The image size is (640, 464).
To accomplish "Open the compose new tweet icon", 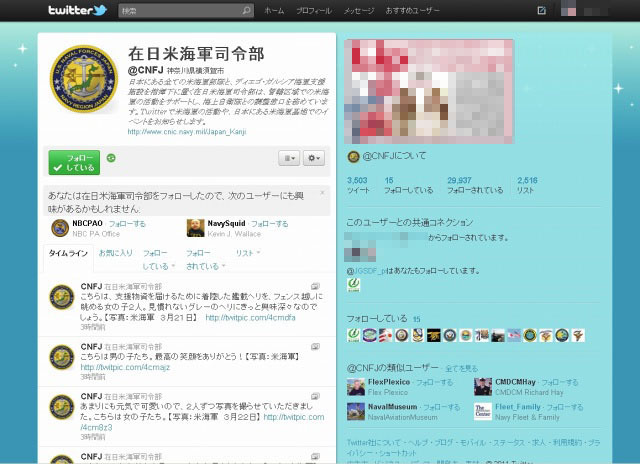I will pos(541,11).
